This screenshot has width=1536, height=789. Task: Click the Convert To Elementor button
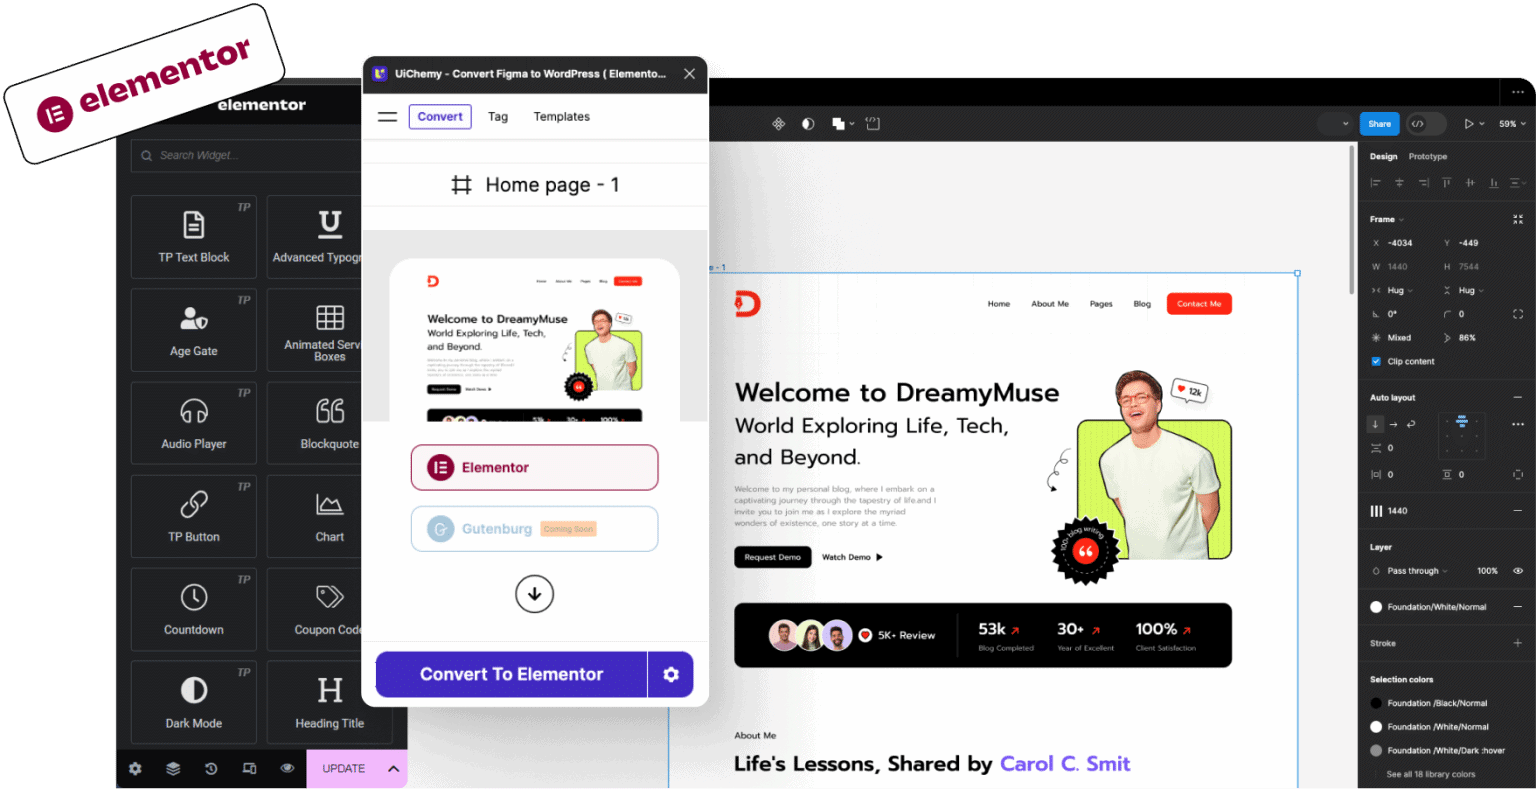point(511,674)
